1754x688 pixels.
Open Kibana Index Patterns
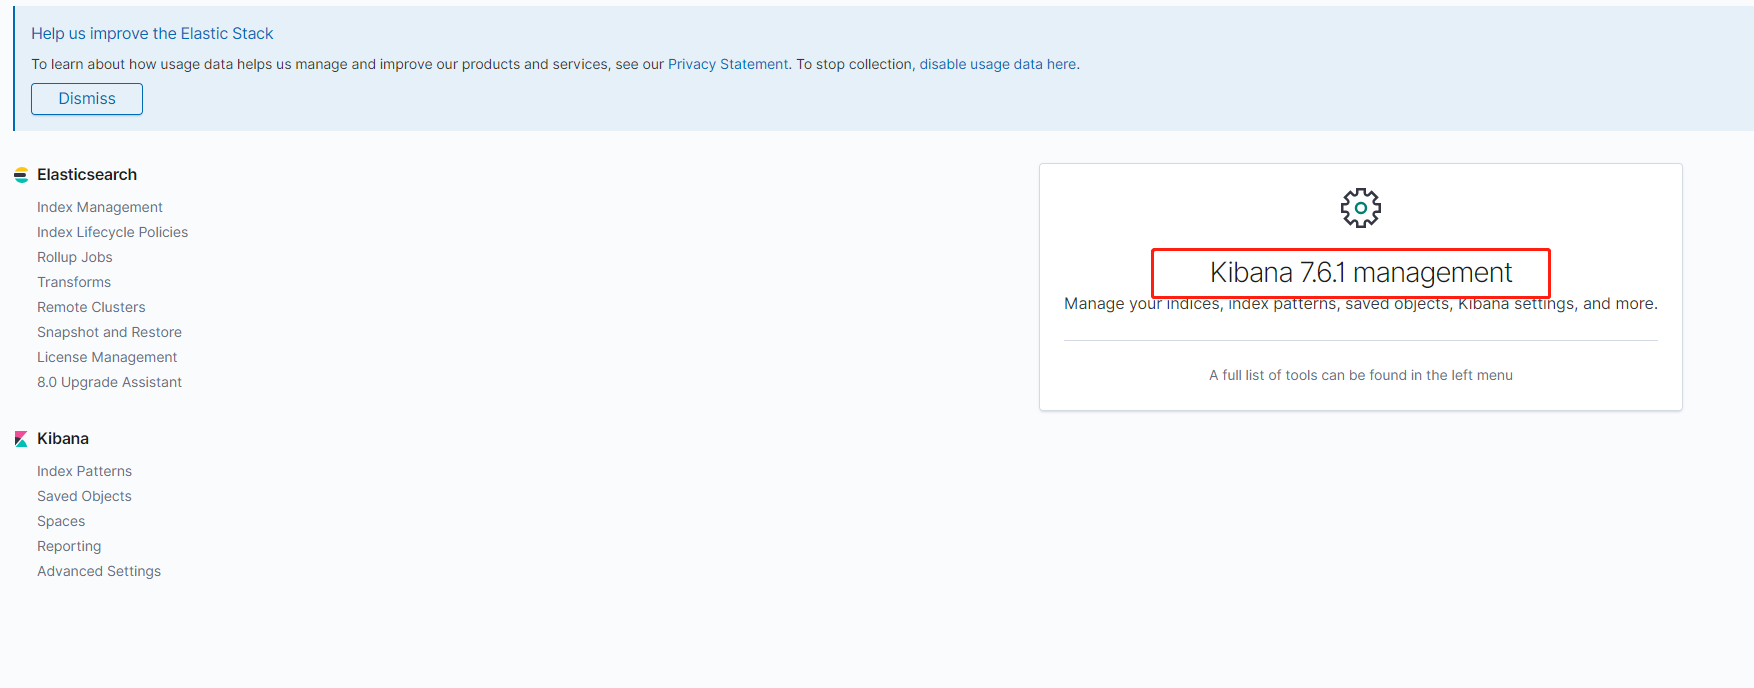click(84, 471)
